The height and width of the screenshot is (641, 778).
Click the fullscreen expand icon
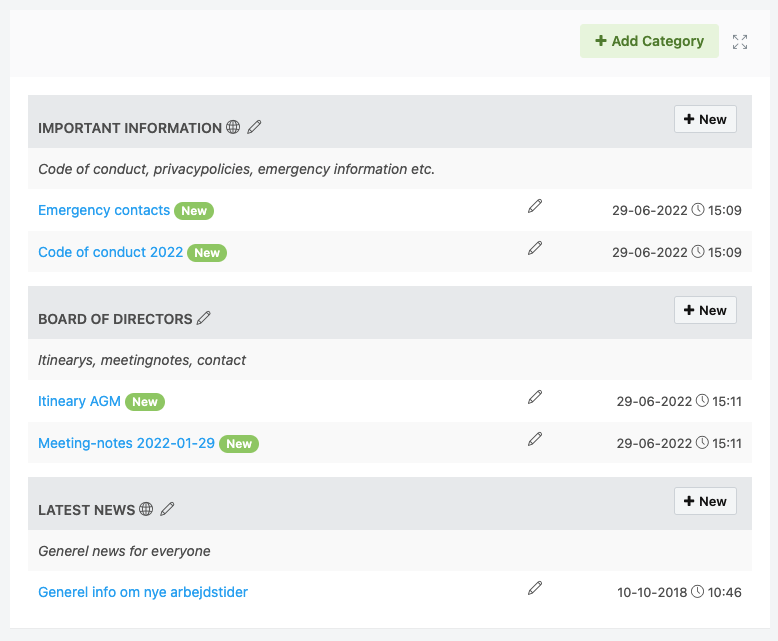pyautogui.click(x=740, y=42)
